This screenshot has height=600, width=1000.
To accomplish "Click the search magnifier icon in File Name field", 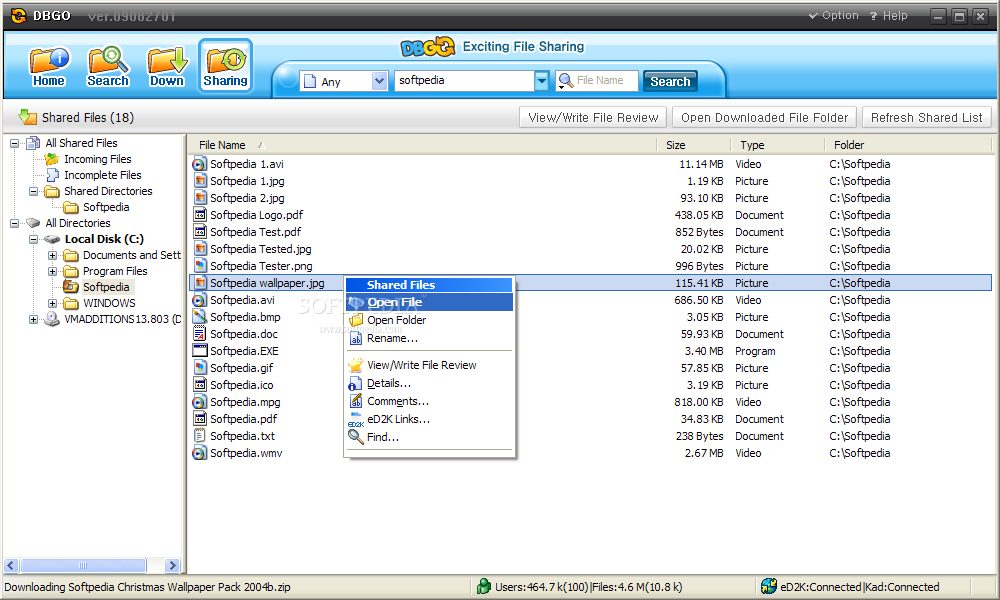I will [x=565, y=81].
